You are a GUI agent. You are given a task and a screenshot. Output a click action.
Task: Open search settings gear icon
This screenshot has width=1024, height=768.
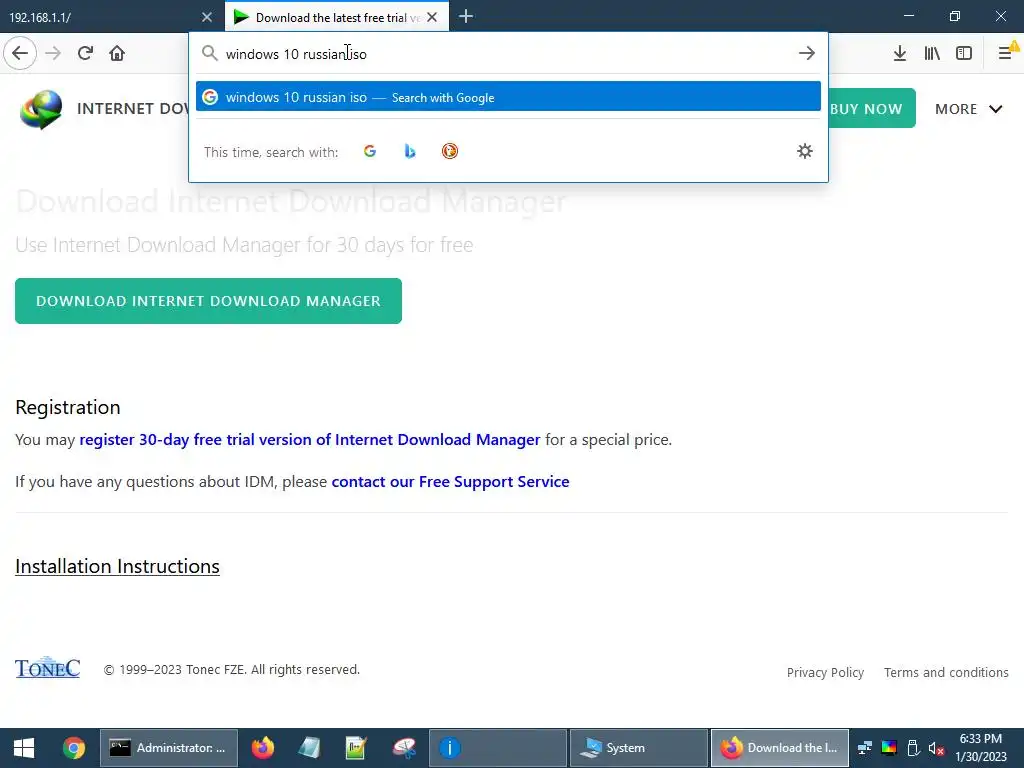(x=805, y=152)
